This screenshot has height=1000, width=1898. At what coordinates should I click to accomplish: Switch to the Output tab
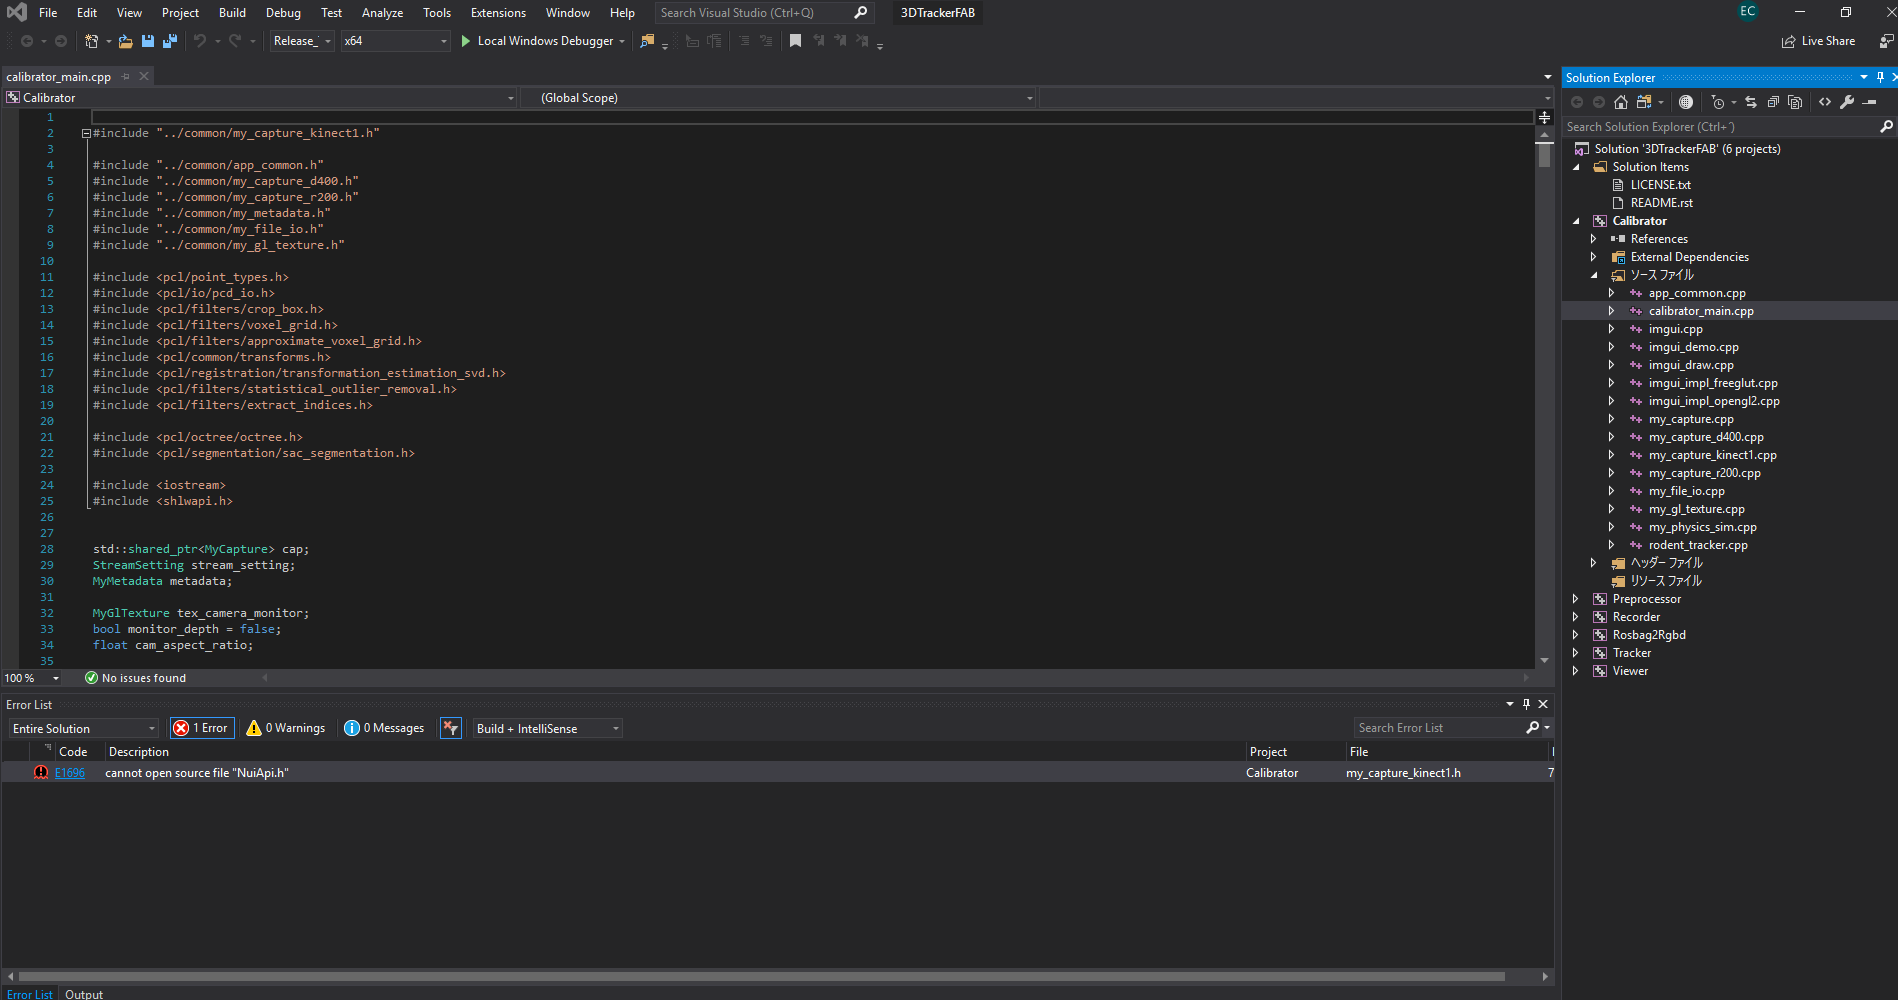(x=84, y=994)
